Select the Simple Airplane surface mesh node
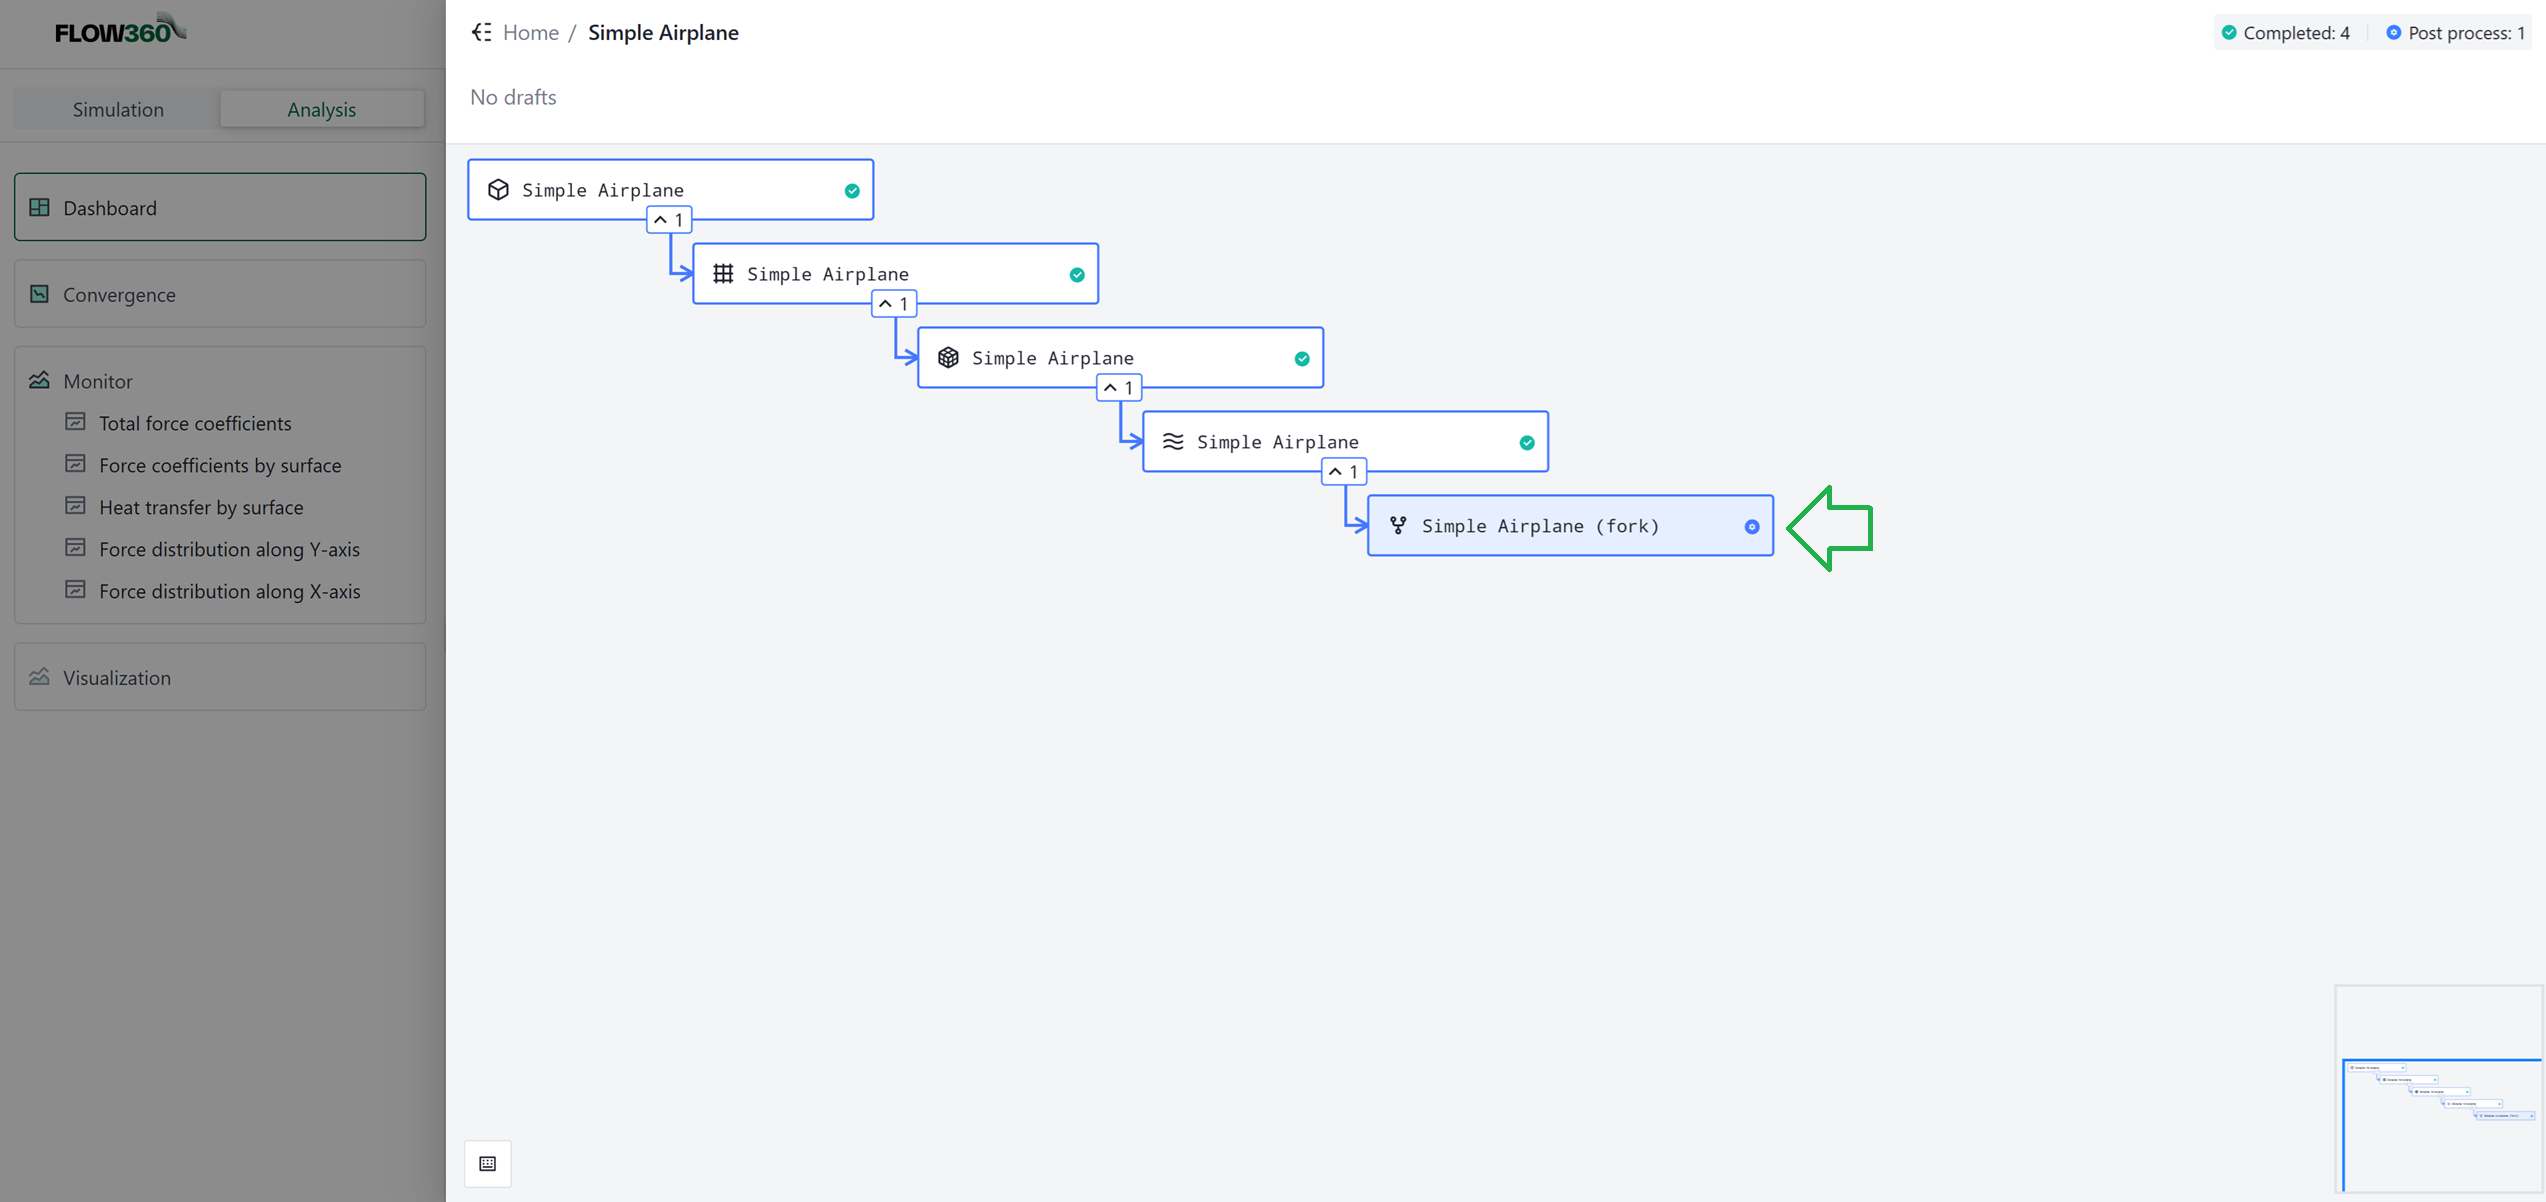2546x1202 pixels. point(895,273)
